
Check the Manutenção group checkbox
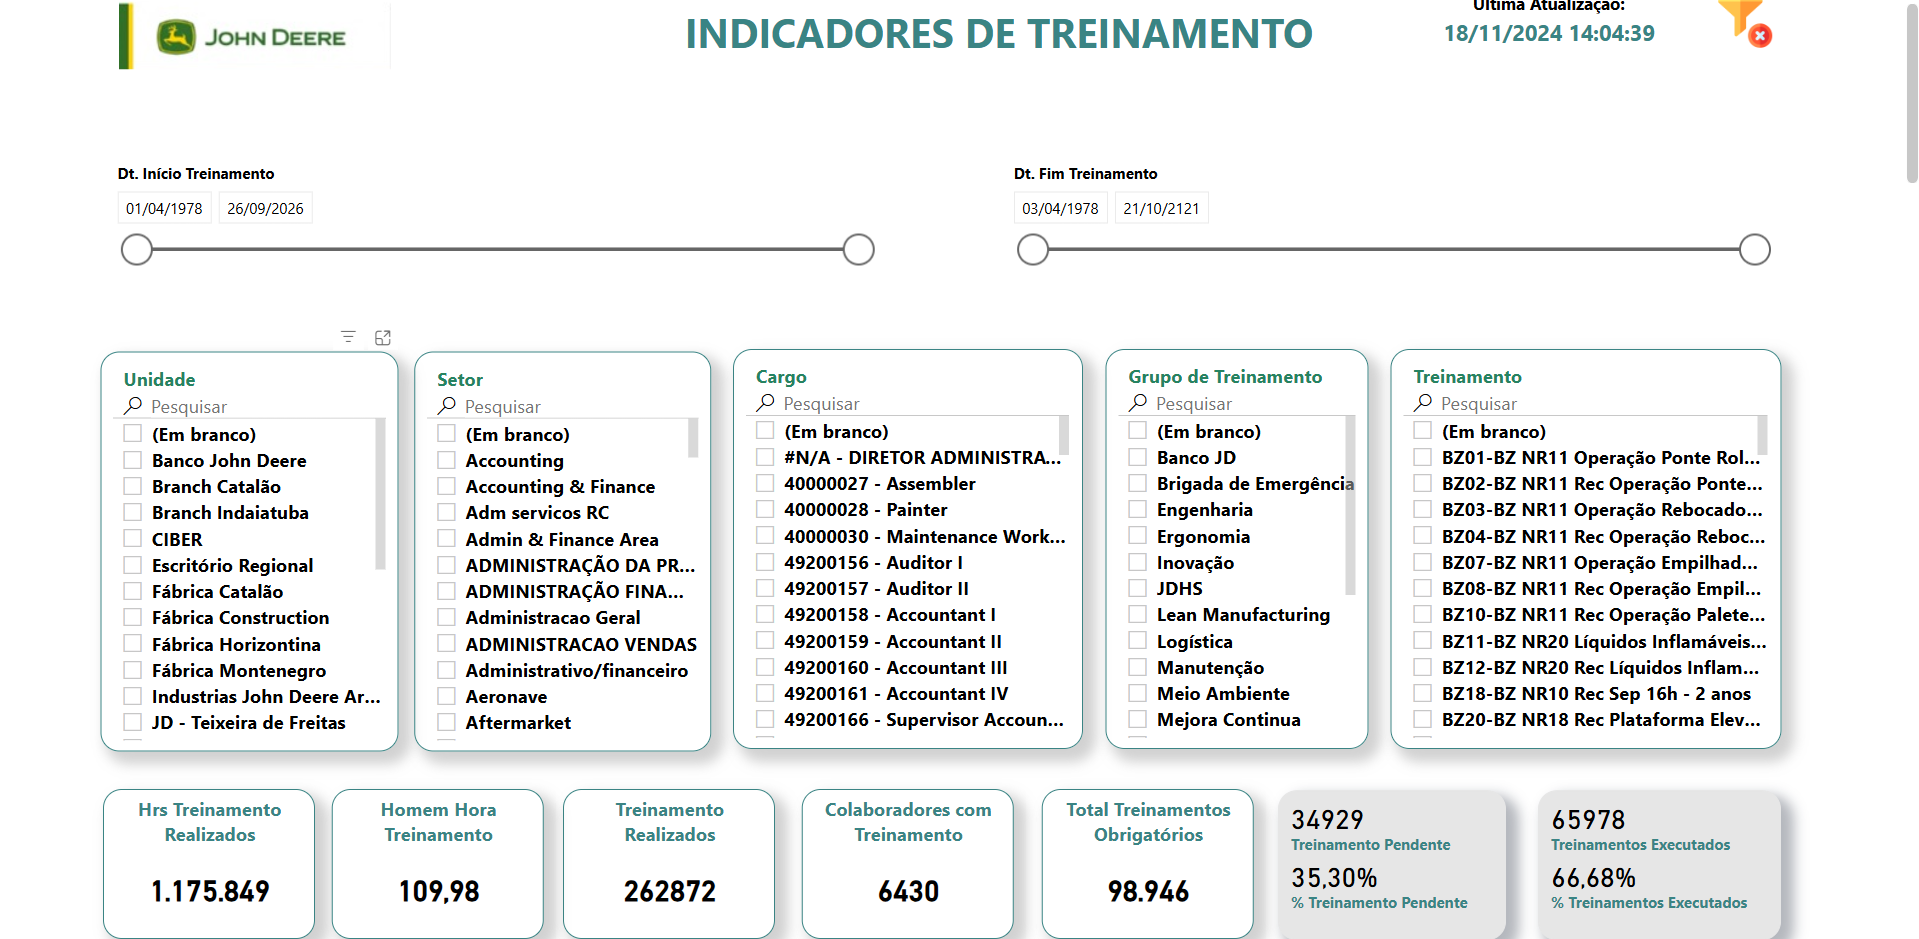click(1138, 667)
